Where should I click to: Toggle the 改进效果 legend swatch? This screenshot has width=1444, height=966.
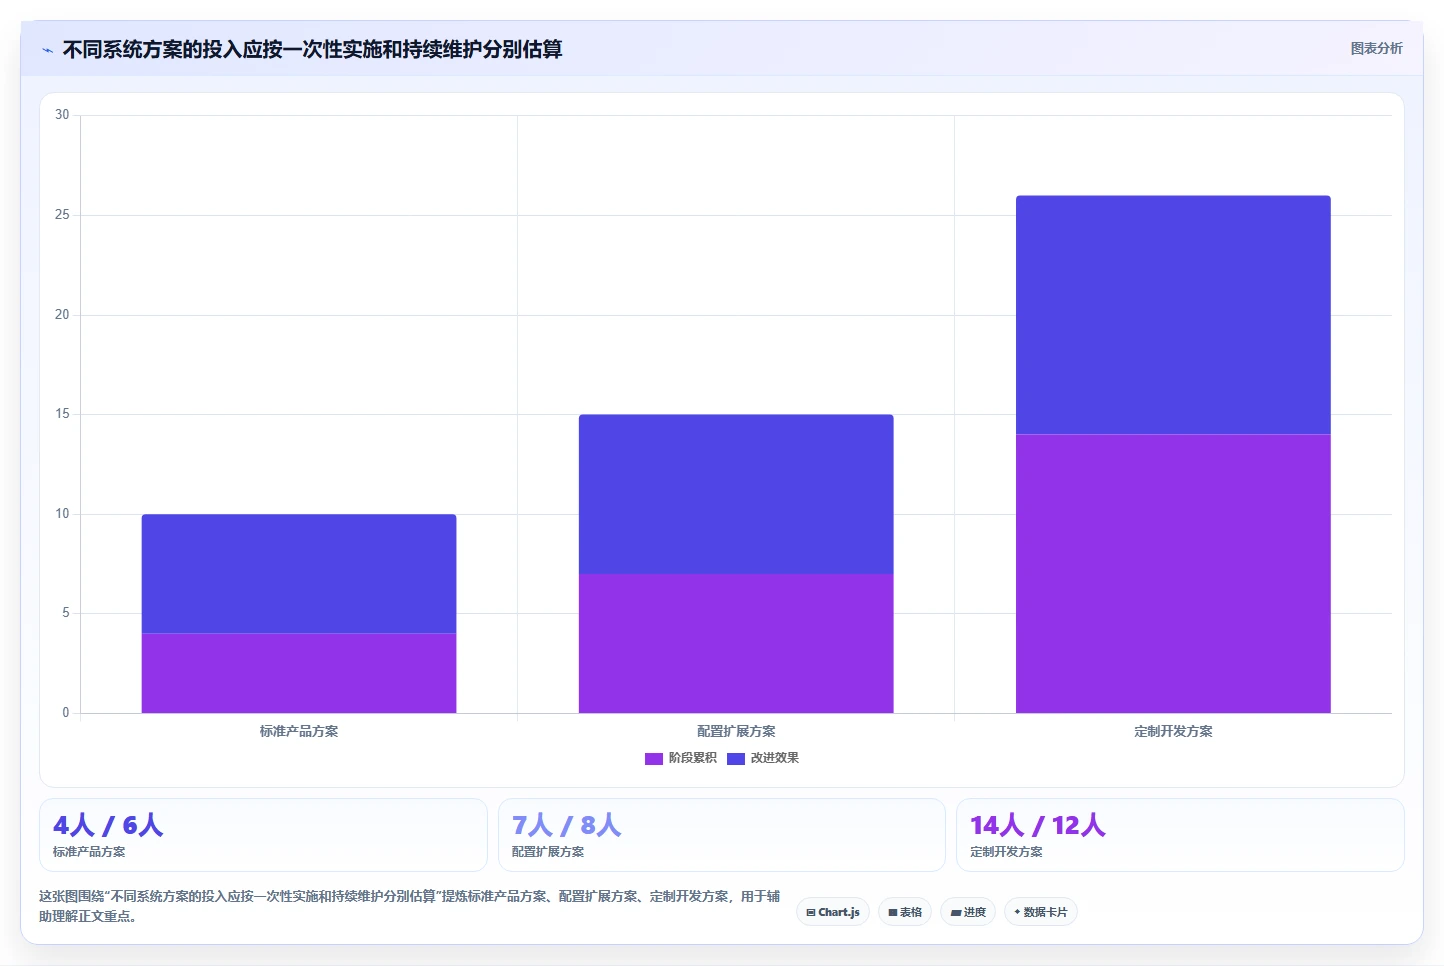click(736, 759)
